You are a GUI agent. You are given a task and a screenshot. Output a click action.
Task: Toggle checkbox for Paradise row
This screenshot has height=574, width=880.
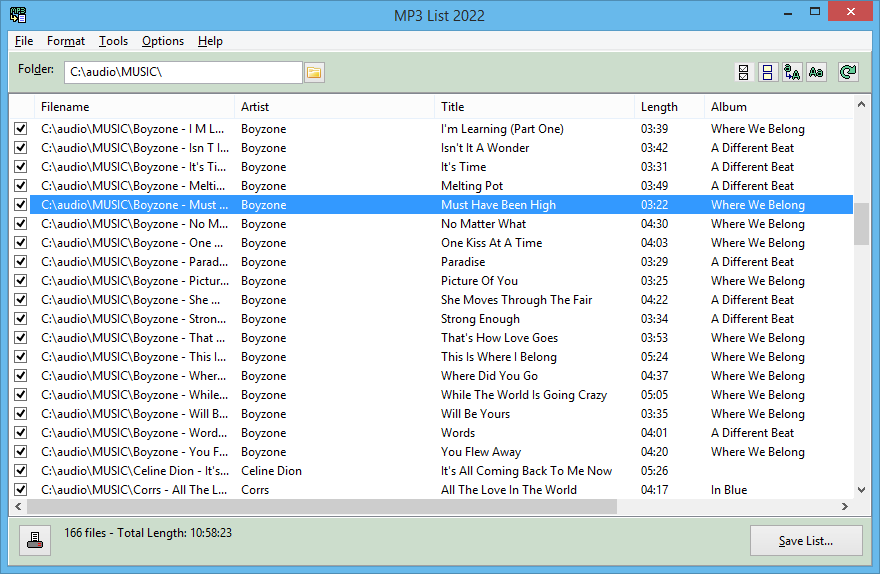point(21,261)
